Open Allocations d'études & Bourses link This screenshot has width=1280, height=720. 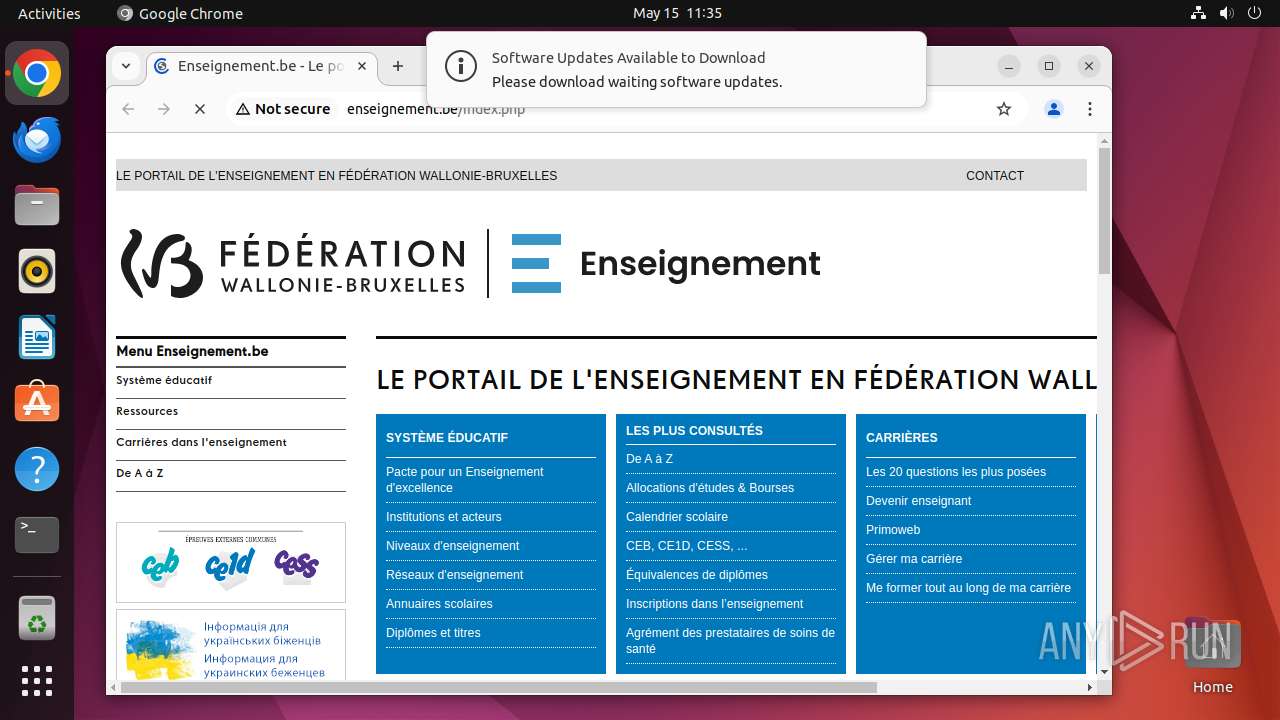(710, 488)
